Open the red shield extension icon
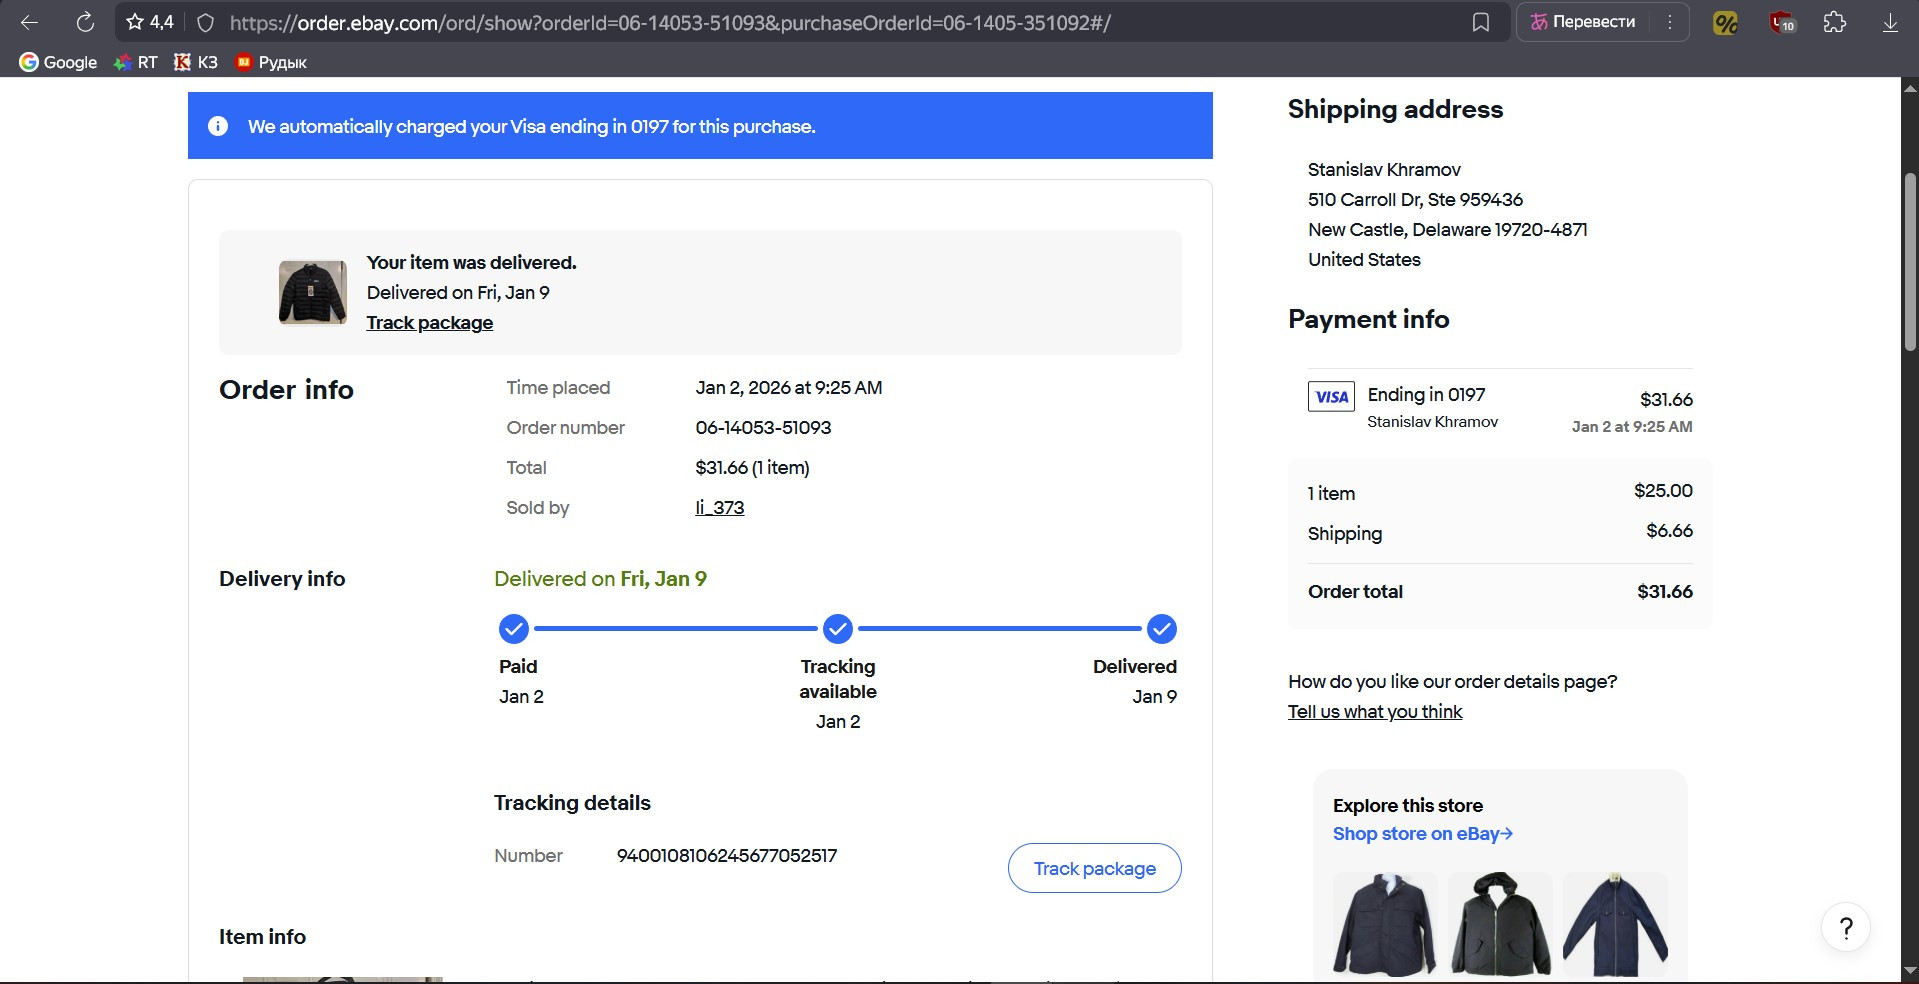The image size is (1919, 984). click(x=1782, y=22)
